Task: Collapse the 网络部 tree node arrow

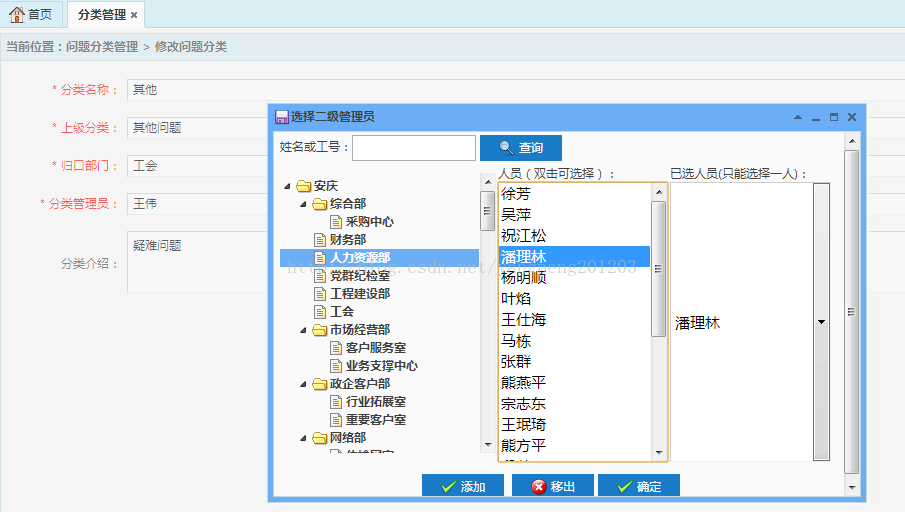Action: [x=303, y=438]
